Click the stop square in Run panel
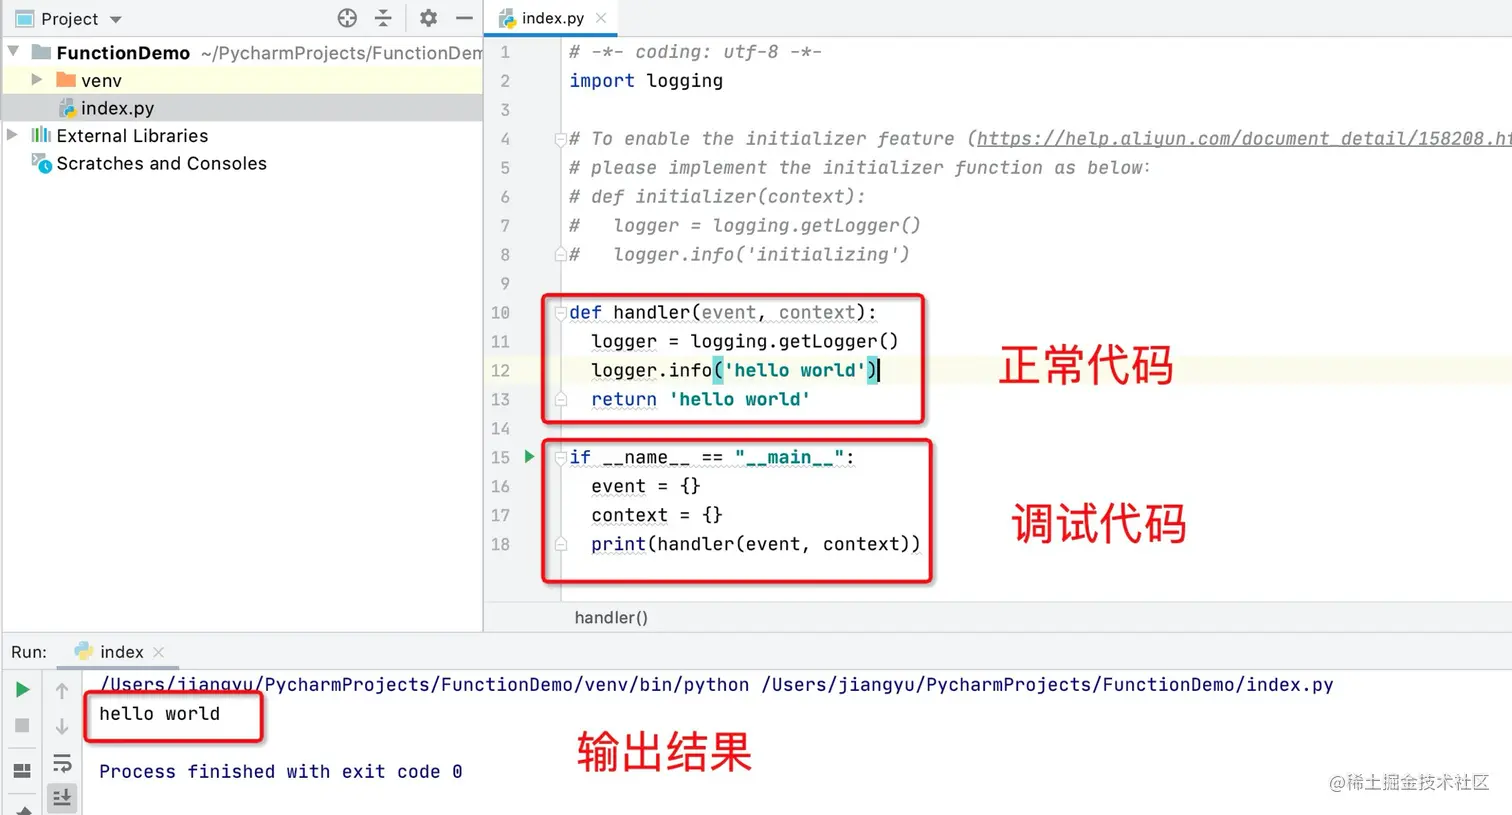 coord(22,726)
